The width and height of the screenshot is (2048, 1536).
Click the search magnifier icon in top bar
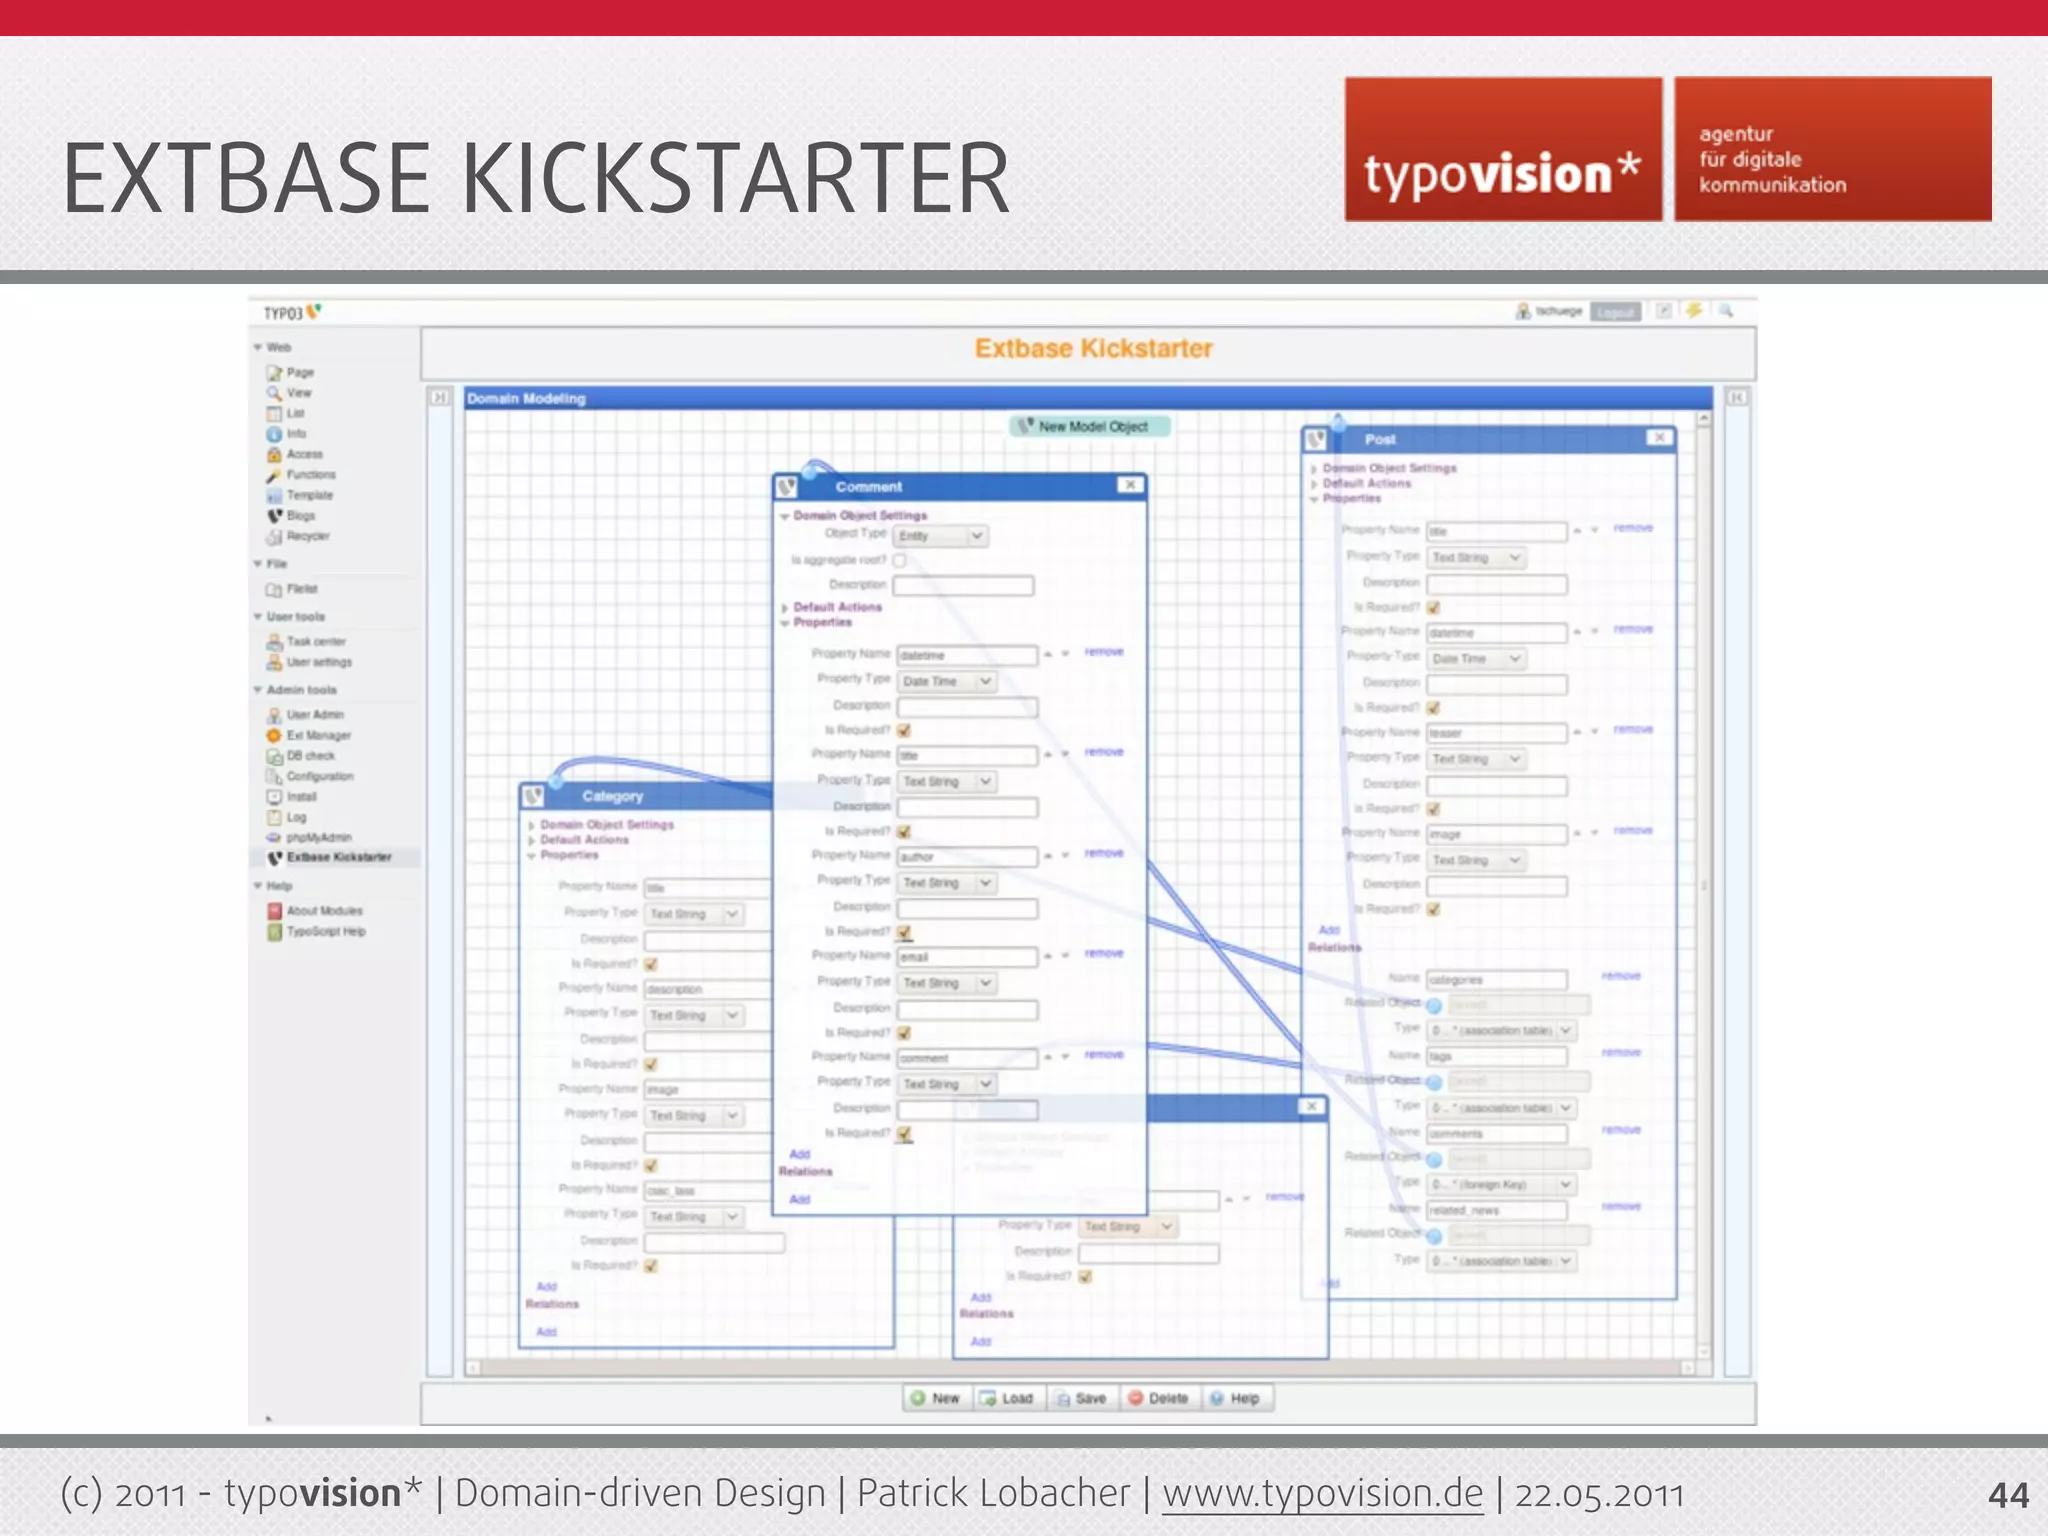click(1726, 311)
